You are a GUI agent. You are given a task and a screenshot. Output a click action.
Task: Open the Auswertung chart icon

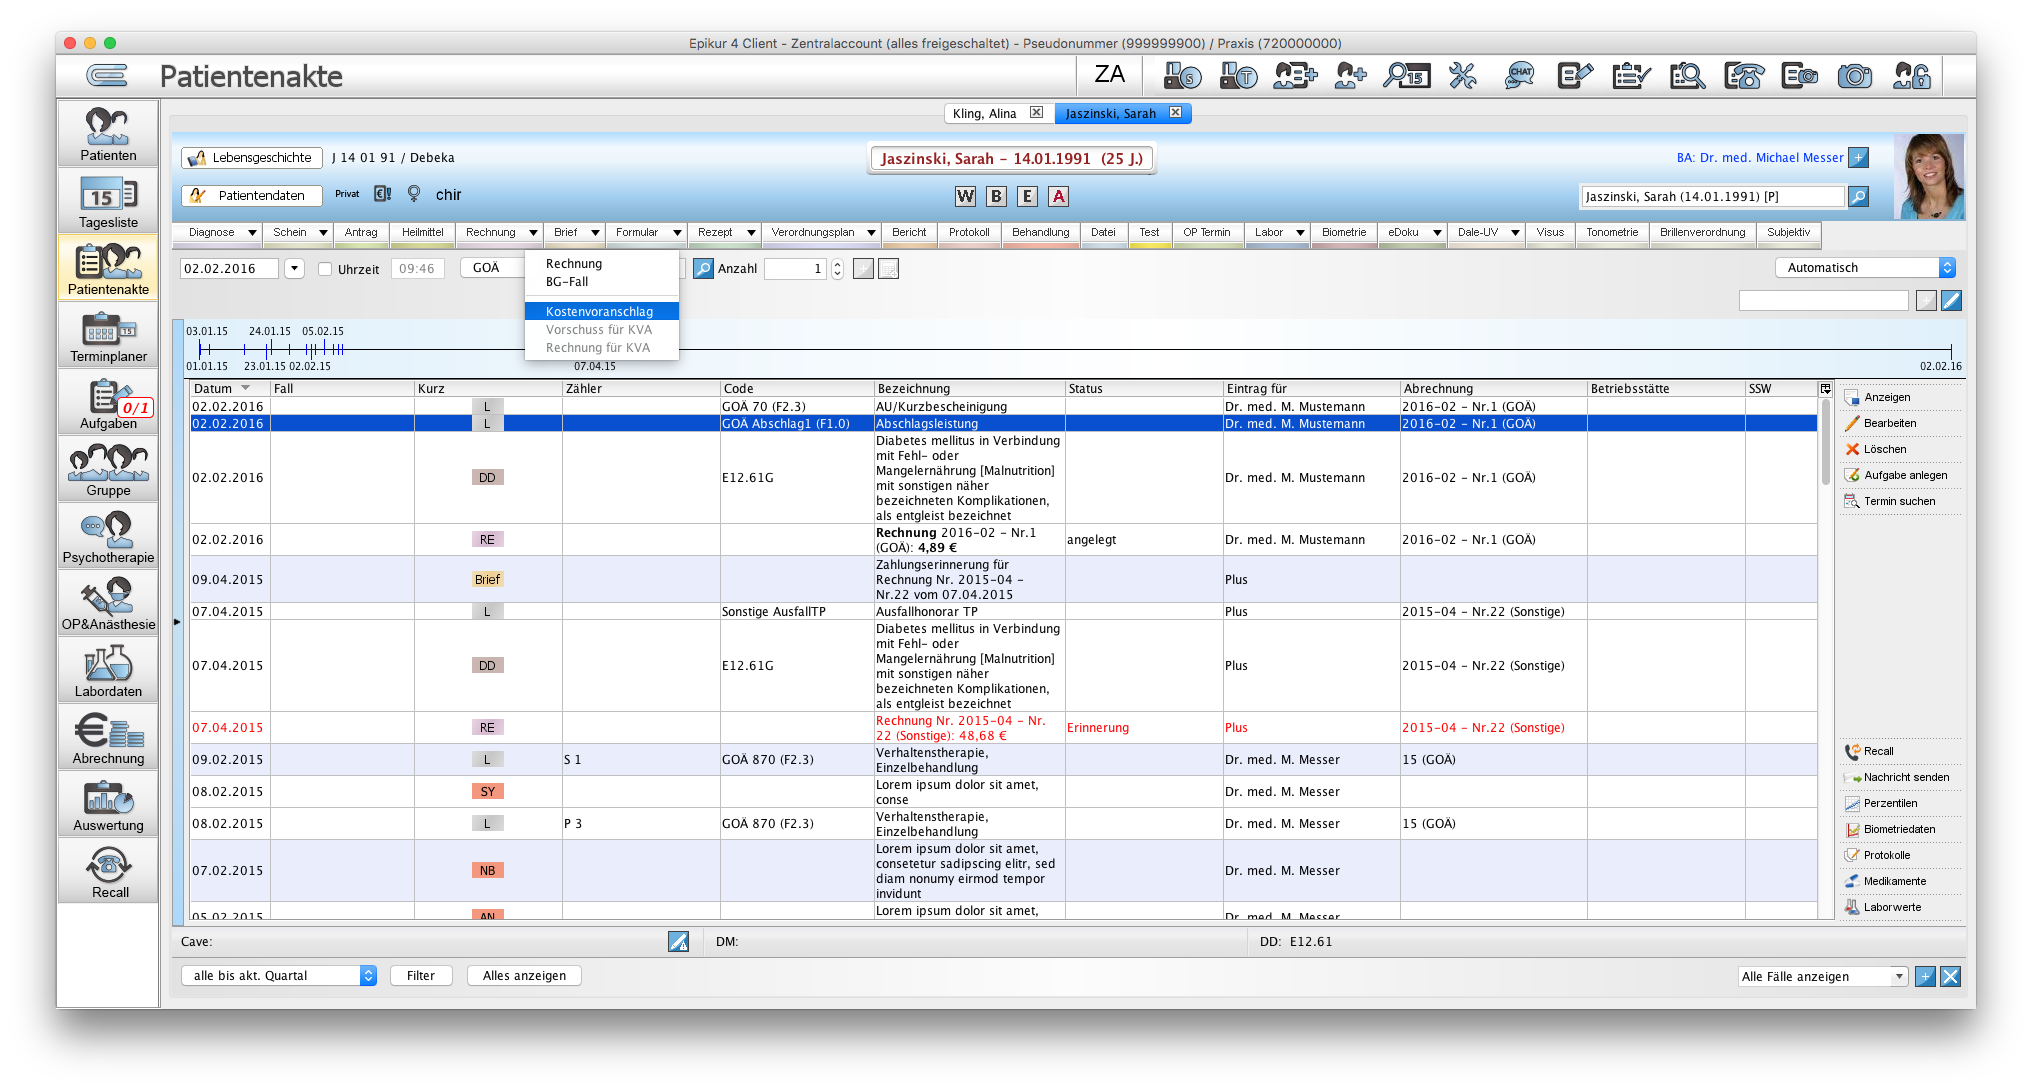[x=108, y=804]
